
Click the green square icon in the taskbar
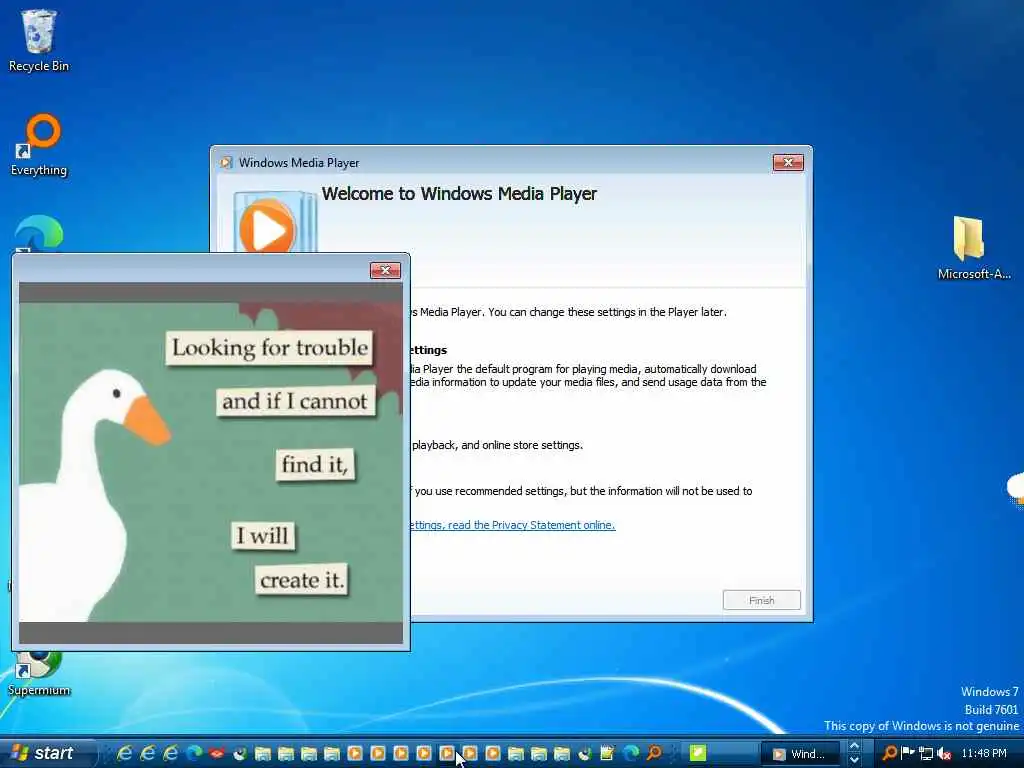(x=698, y=753)
